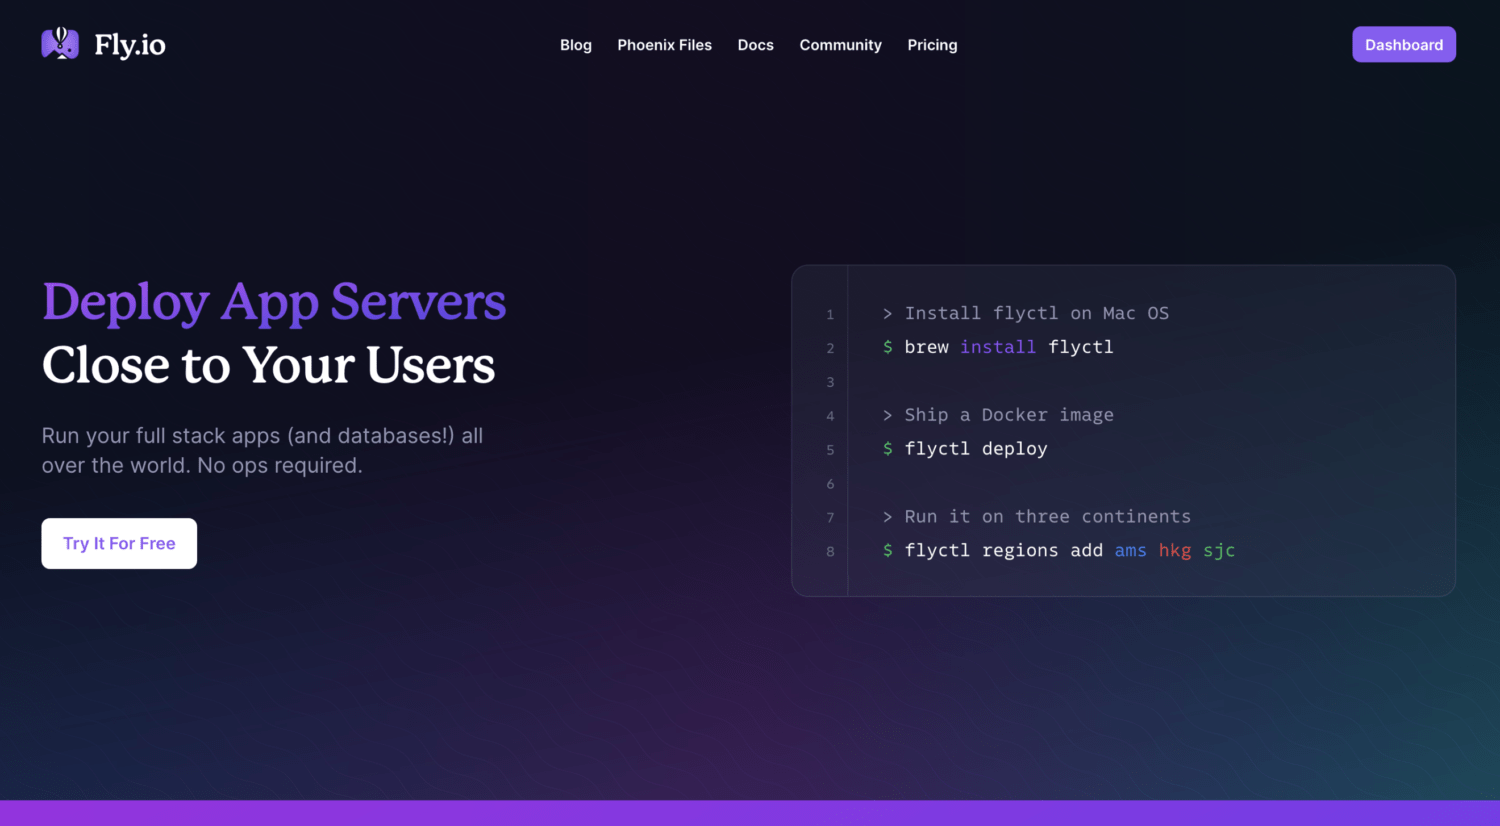Click the Fly.io balloon logo icon
The height and width of the screenshot is (826, 1500).
click(60, 44)
